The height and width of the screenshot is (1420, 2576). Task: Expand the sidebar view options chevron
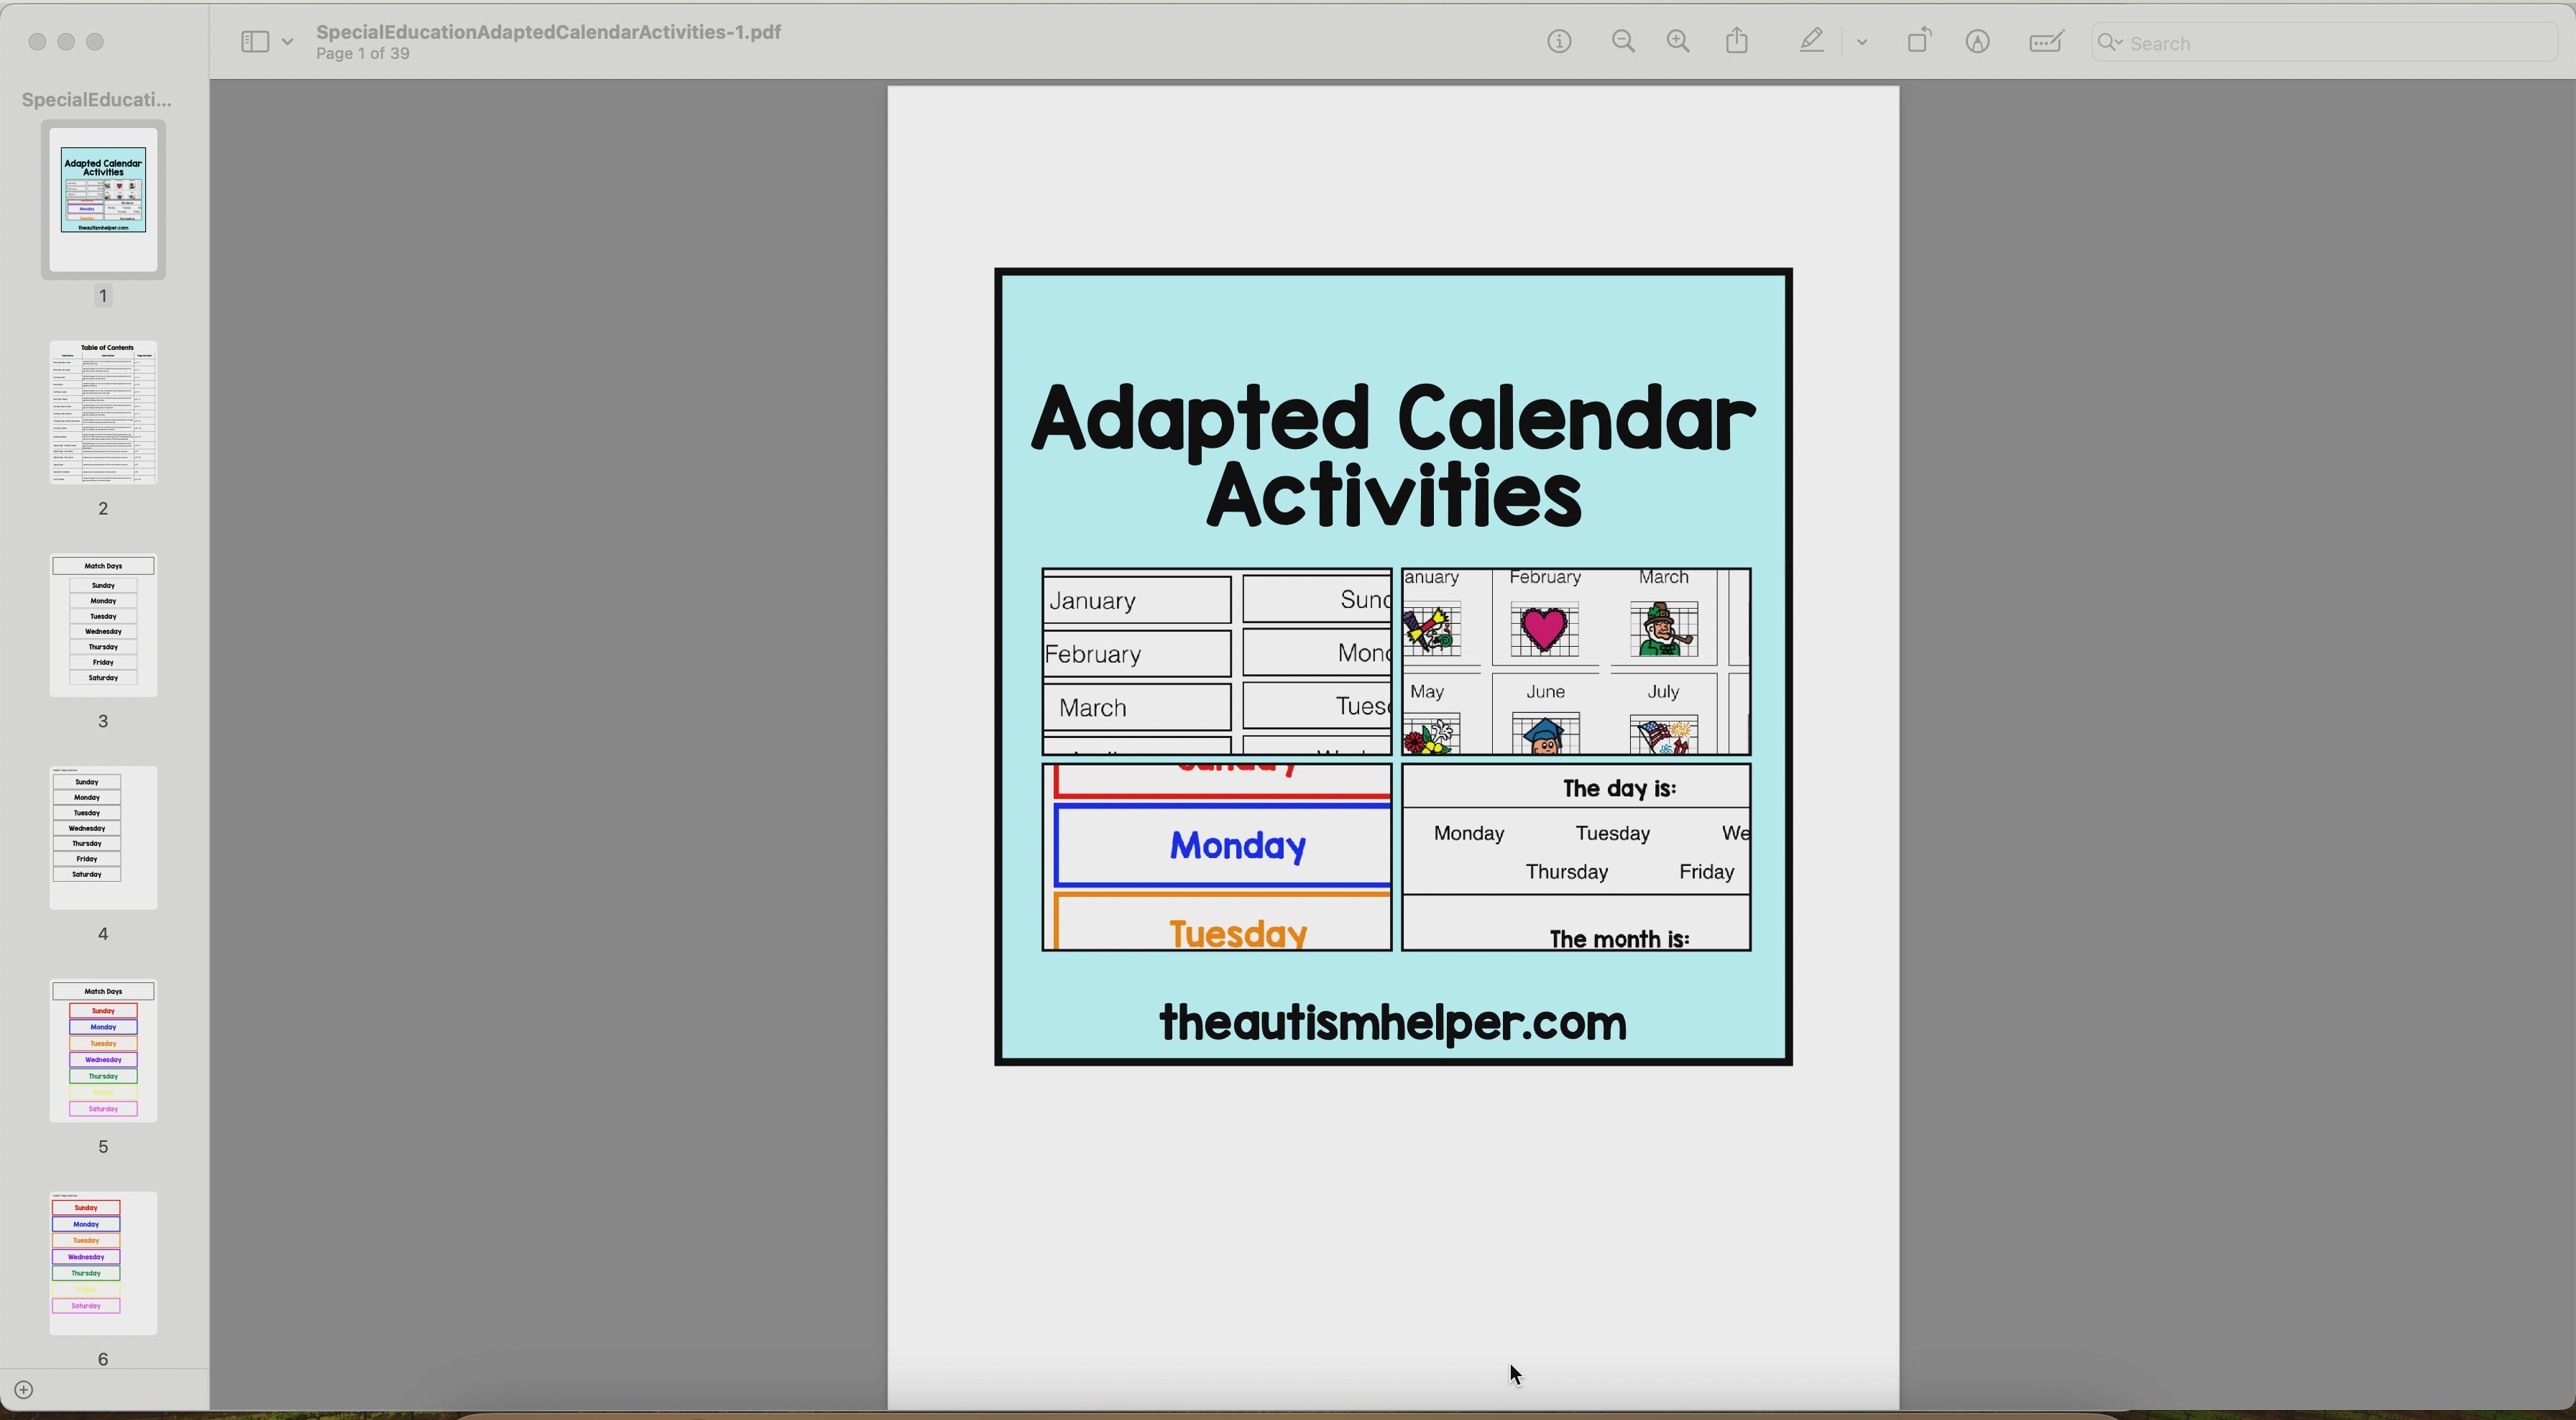tap(288, 41)
